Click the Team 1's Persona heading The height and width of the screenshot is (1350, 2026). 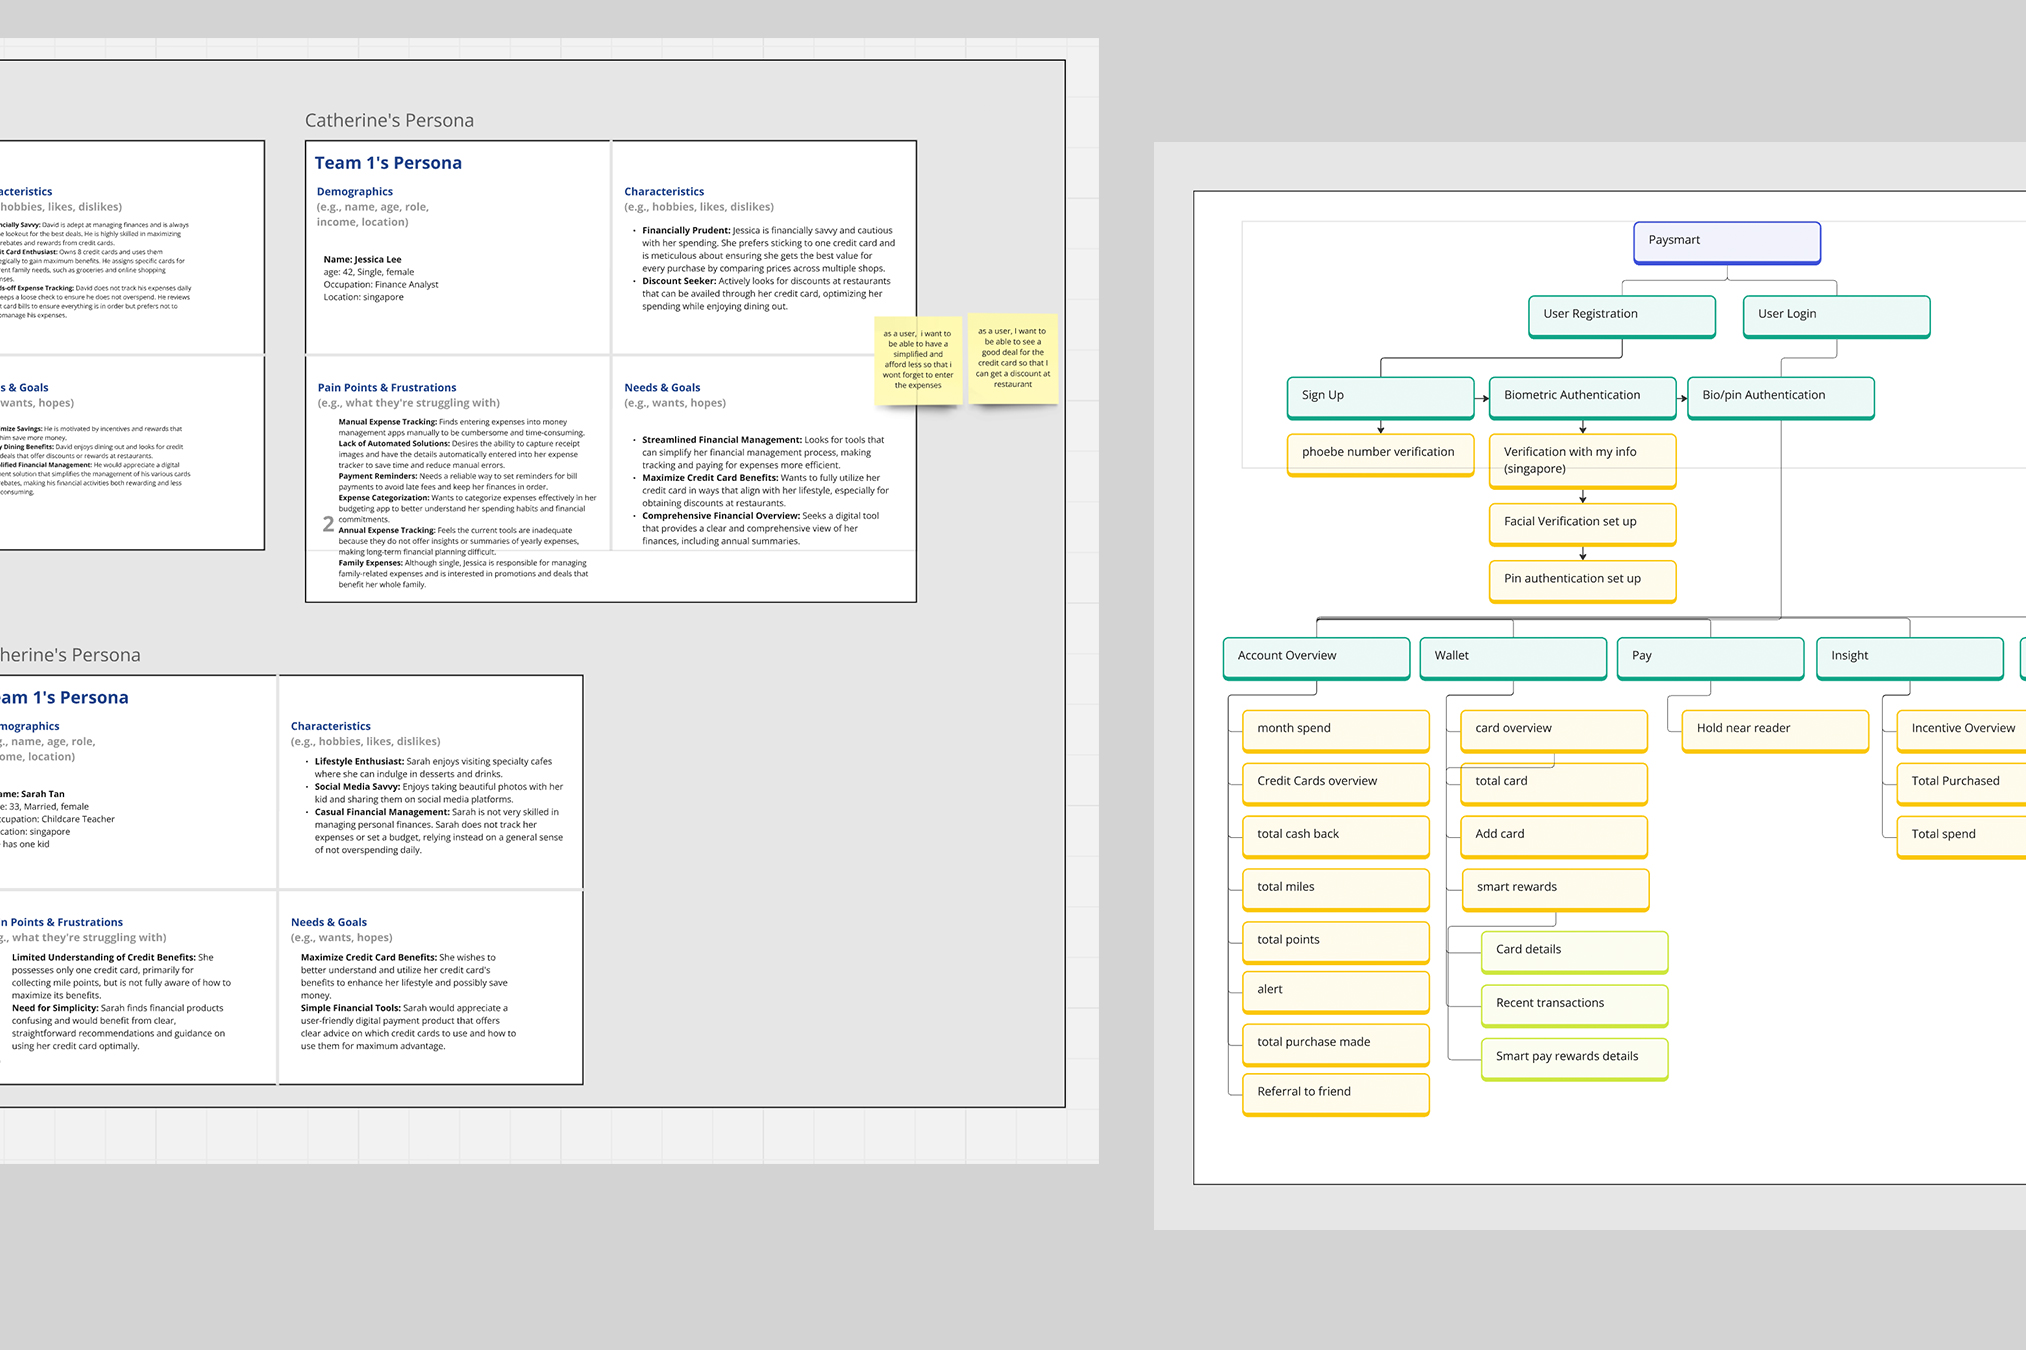(x=388, y=163)
